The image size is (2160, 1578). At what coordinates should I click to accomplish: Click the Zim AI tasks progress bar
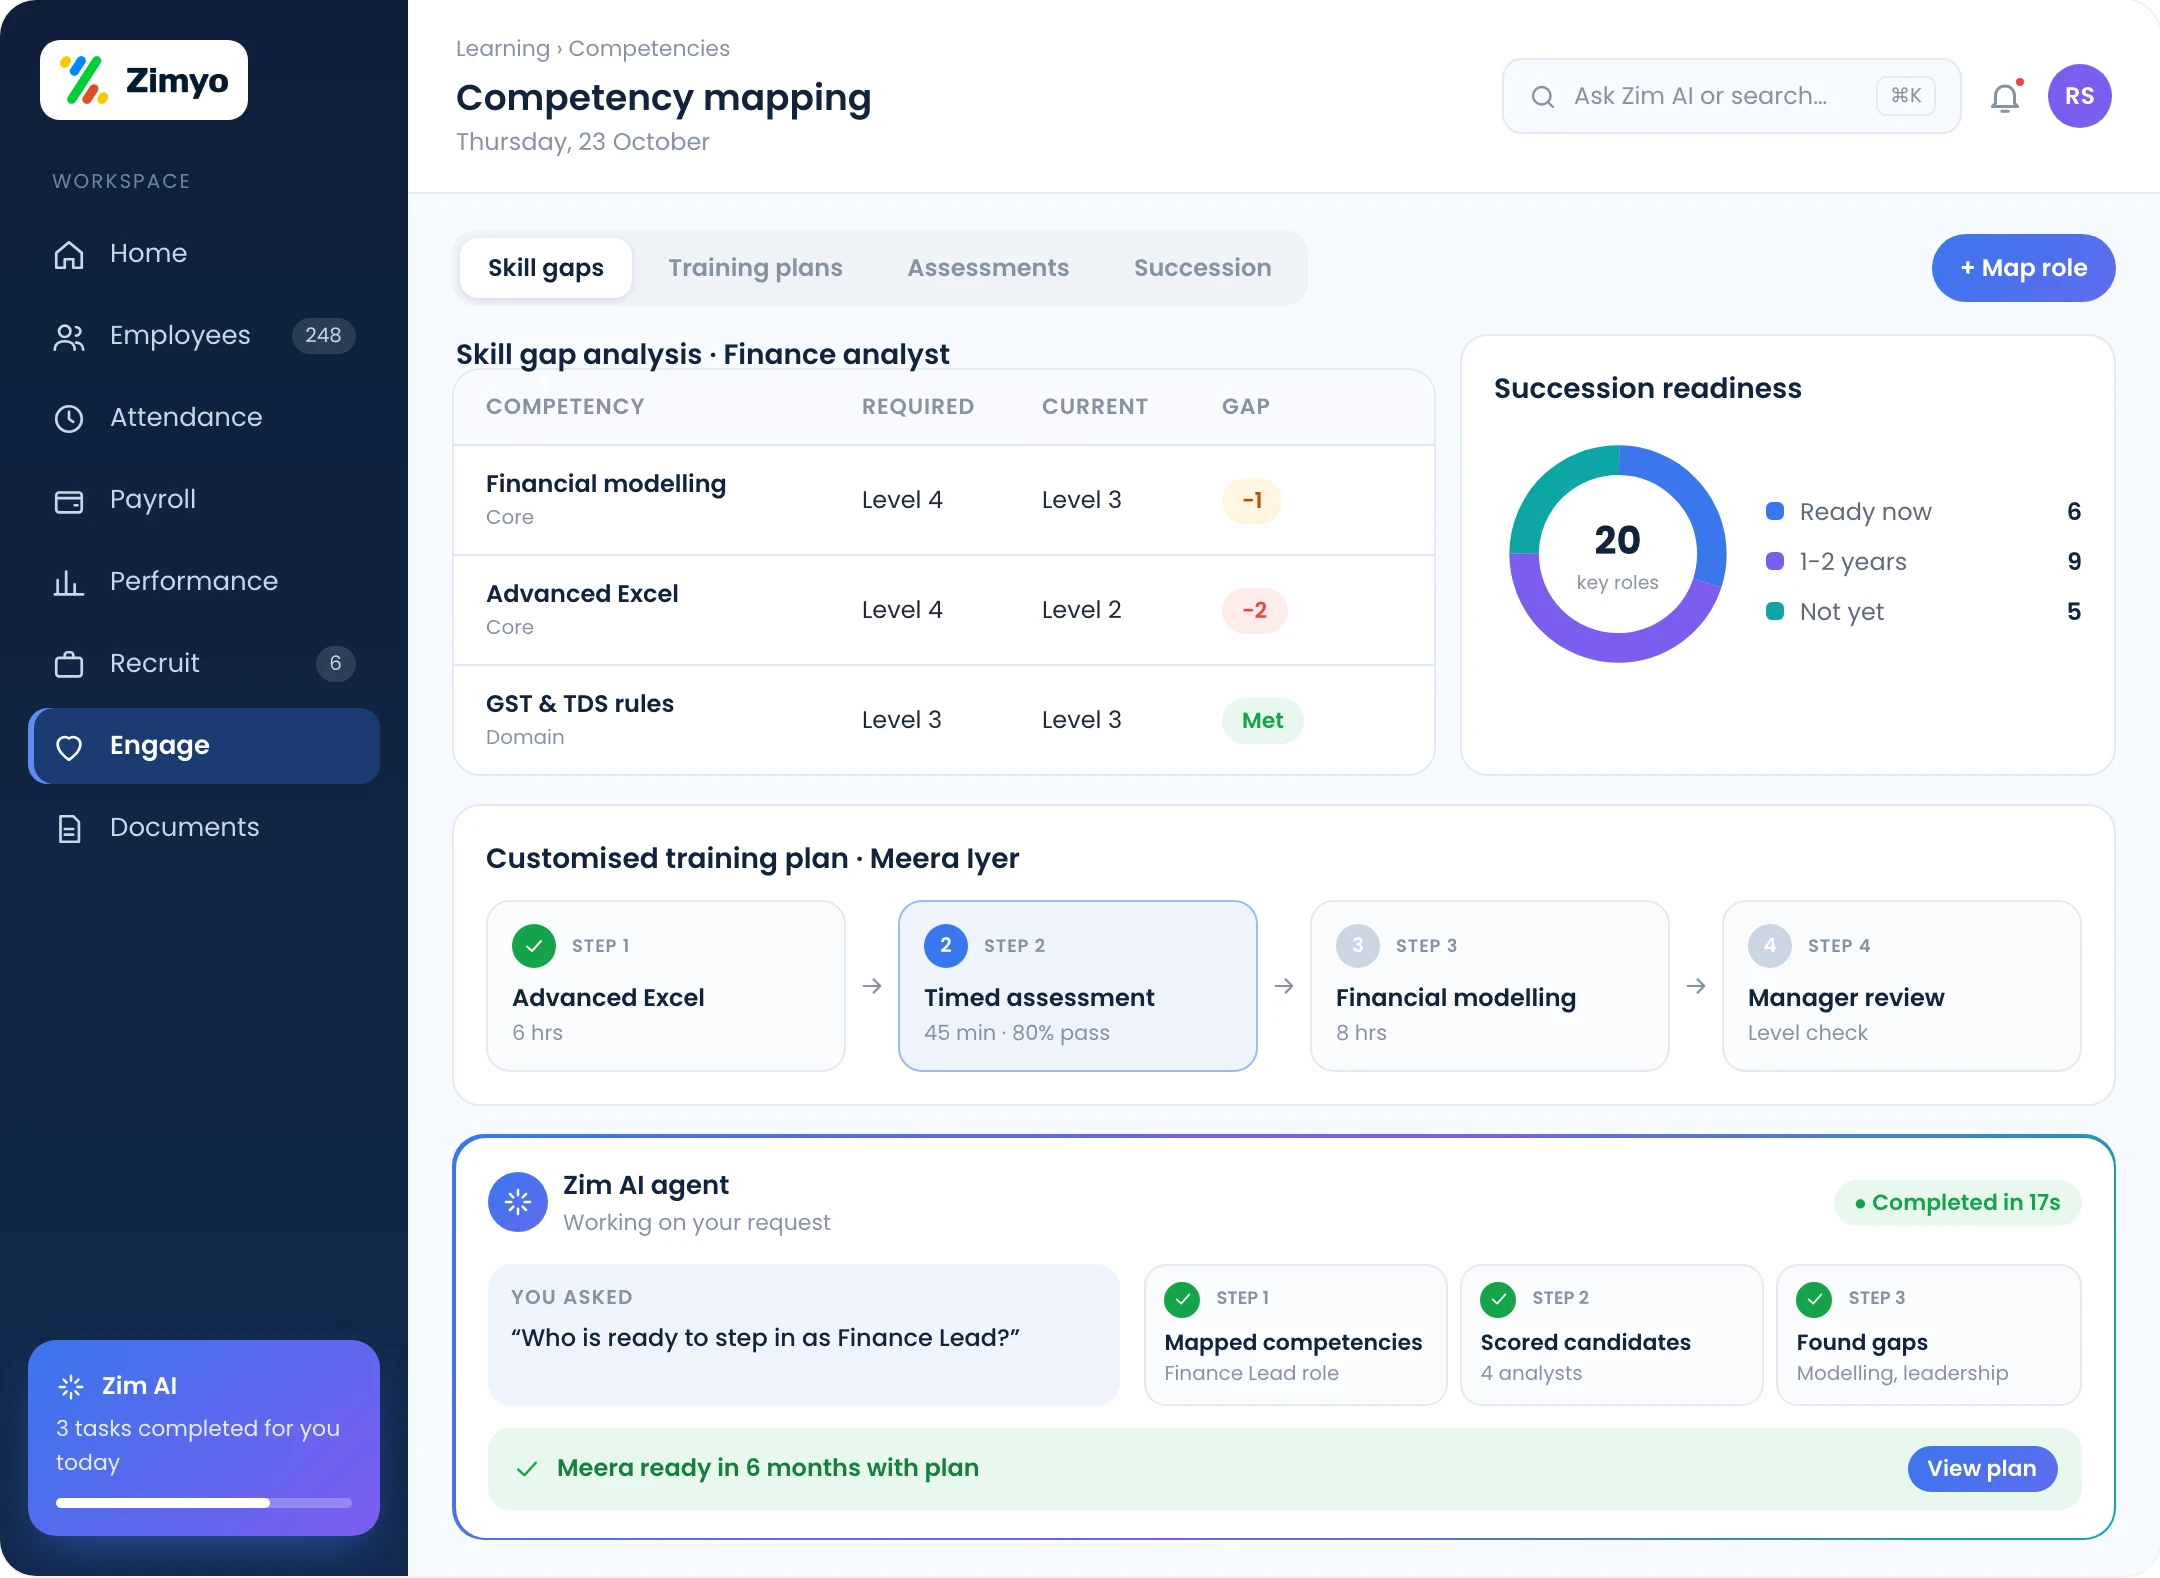204,1503
